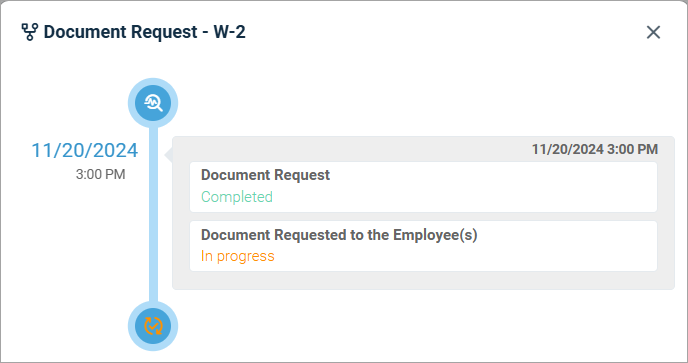
Task: Open the Document Request step card
Action: (423, 187)
